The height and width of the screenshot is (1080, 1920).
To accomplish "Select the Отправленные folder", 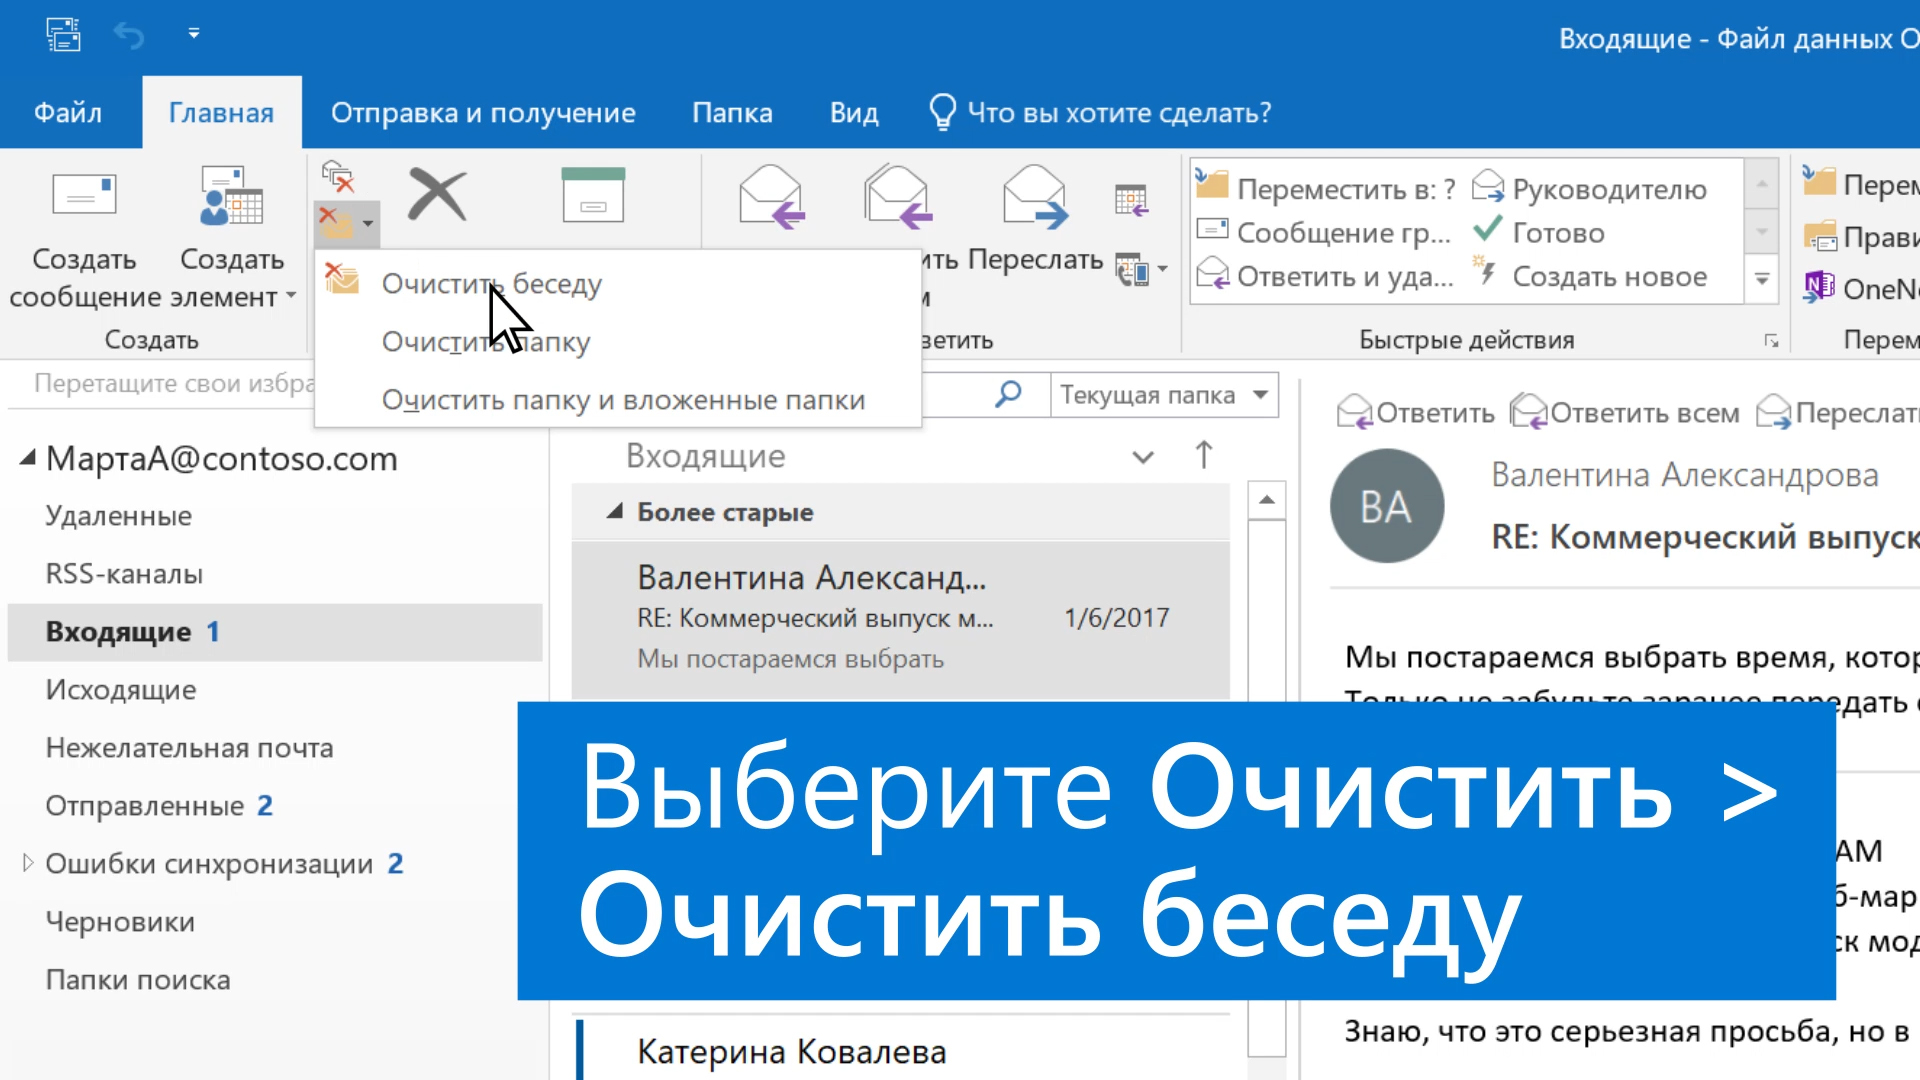I will coord(145,806).
